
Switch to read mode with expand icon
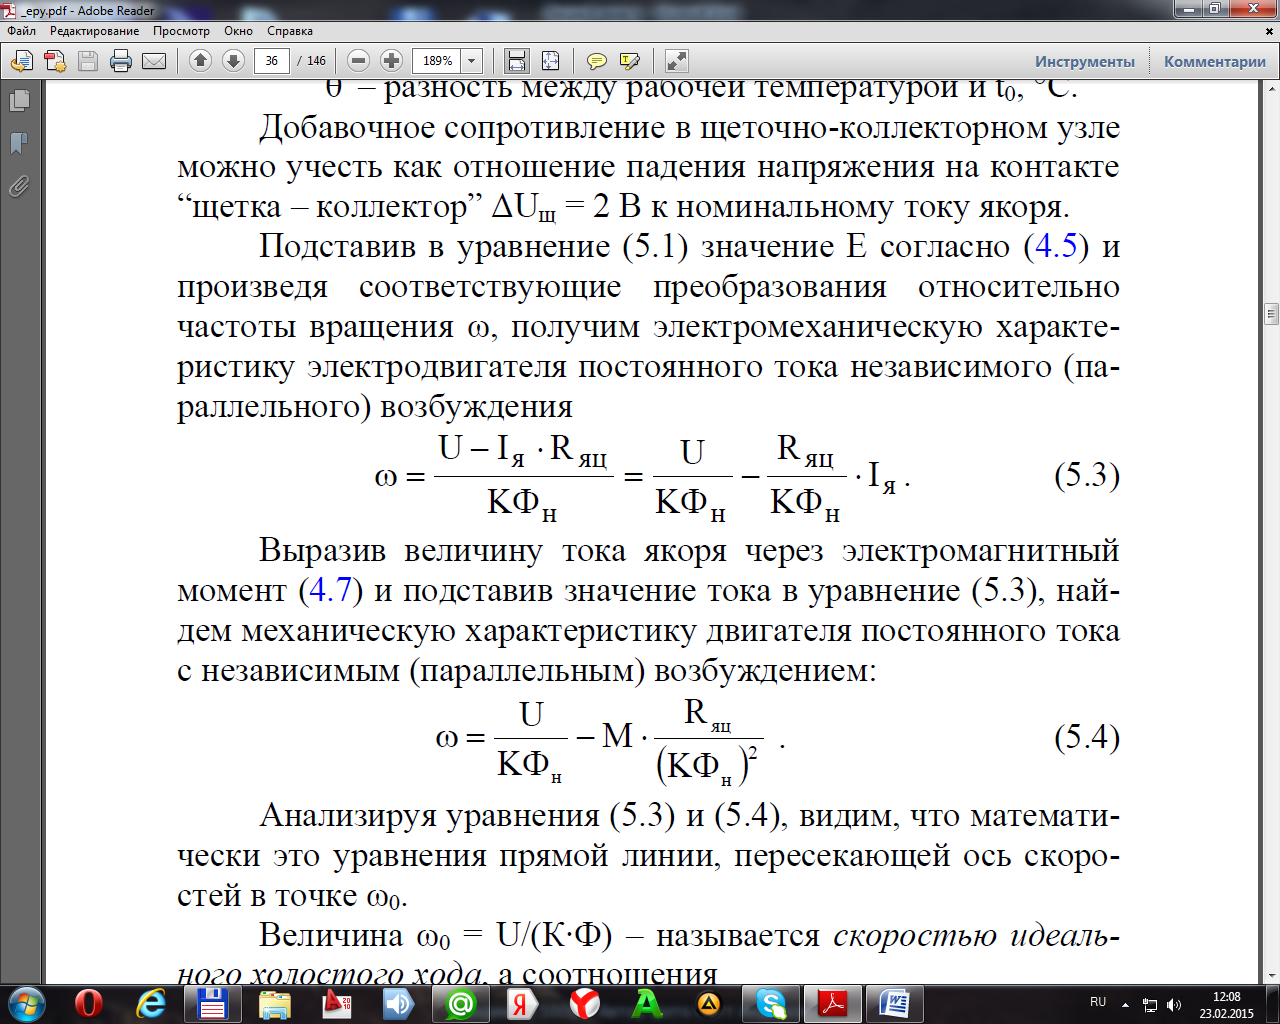pyautogui.click(x=677, y=61)
